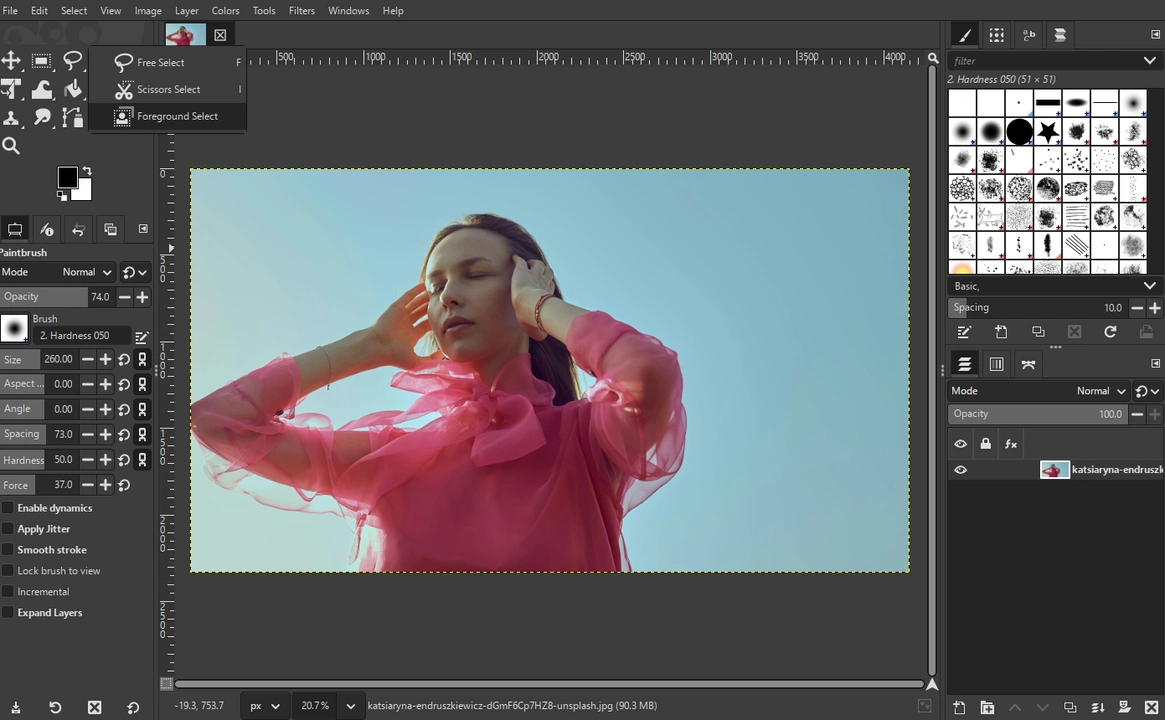Hide the katsiaryna-endruszkiewicz layer via eye icon
Screen dimensions: 1165x720
click(961, 470)
